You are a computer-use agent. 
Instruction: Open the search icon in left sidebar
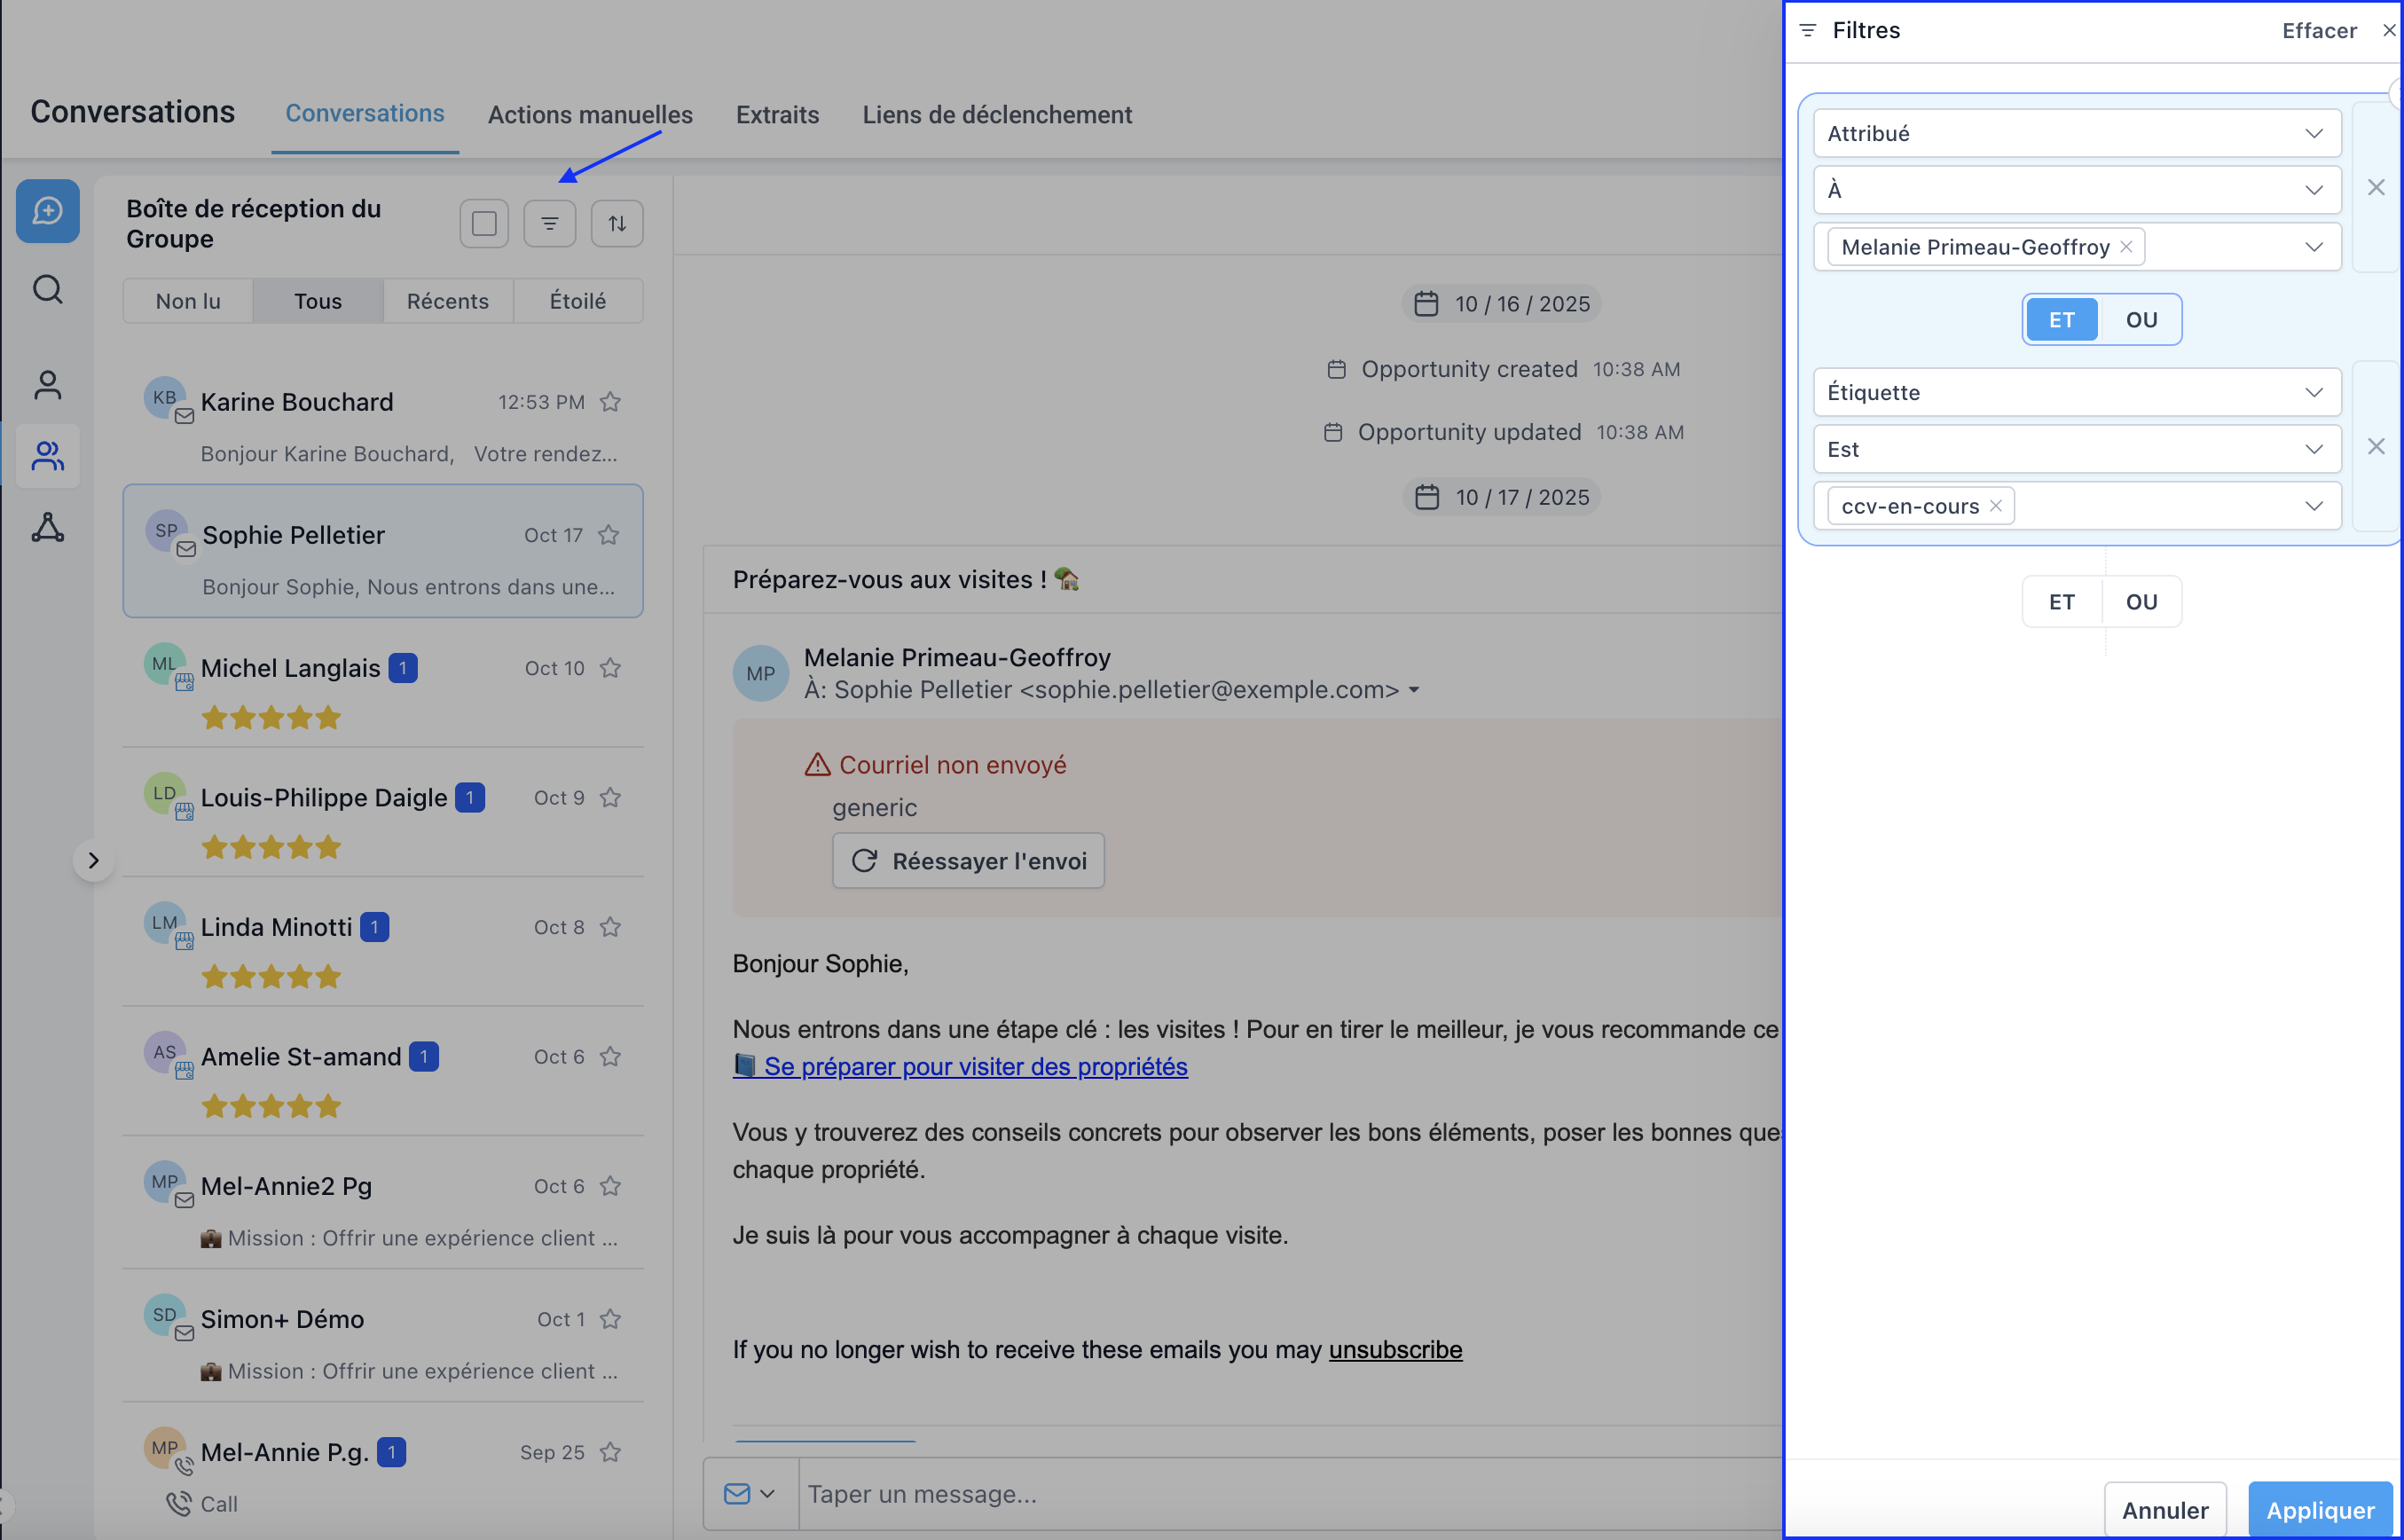[x=47, y=290]
